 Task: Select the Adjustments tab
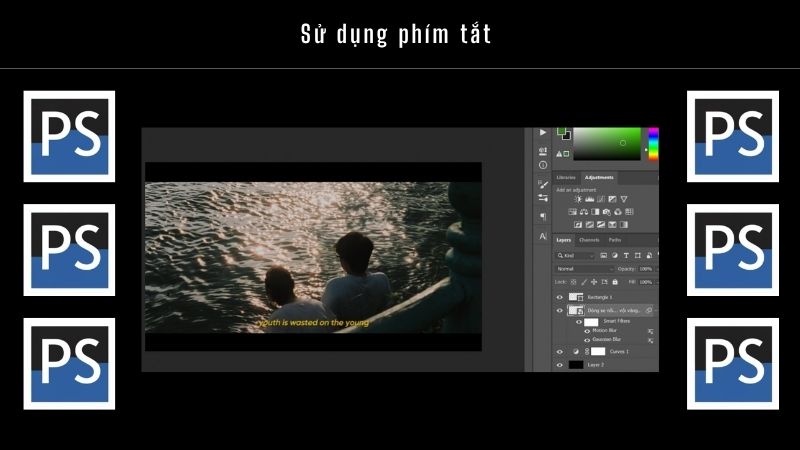click(599, 178)
